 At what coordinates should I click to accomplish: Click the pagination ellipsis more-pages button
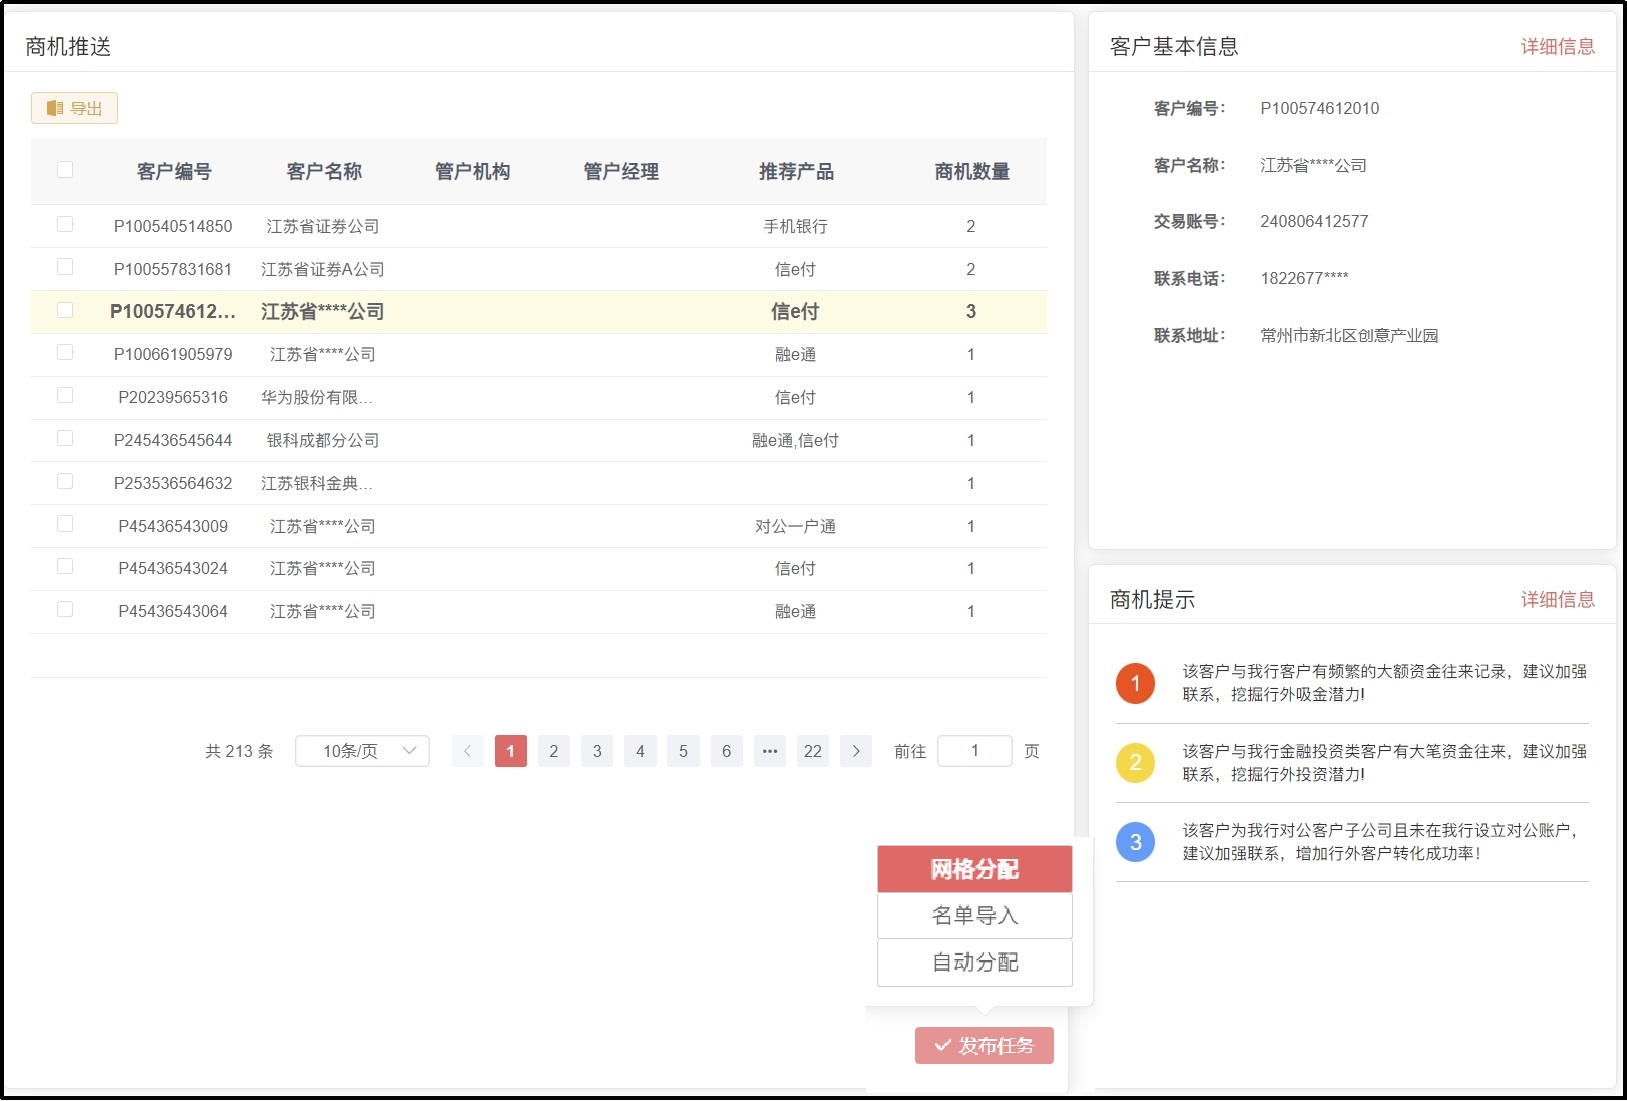click(x=769, y=751)
